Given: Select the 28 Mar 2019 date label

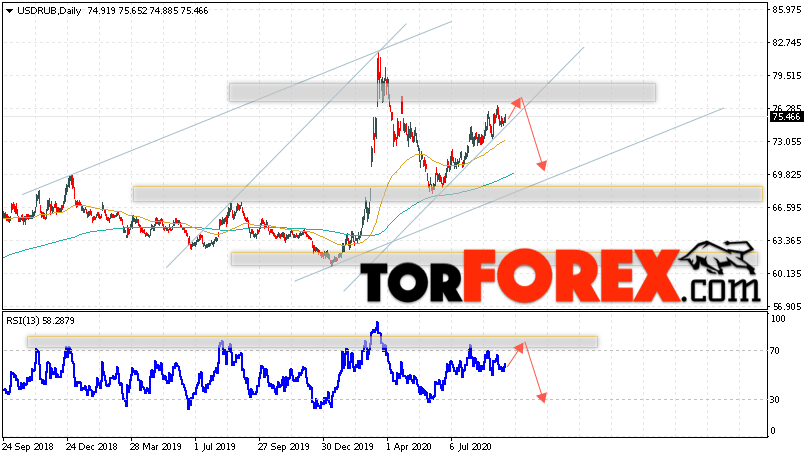Looking at the screenshot, I should pyautogui.click(x=156, y=447).
